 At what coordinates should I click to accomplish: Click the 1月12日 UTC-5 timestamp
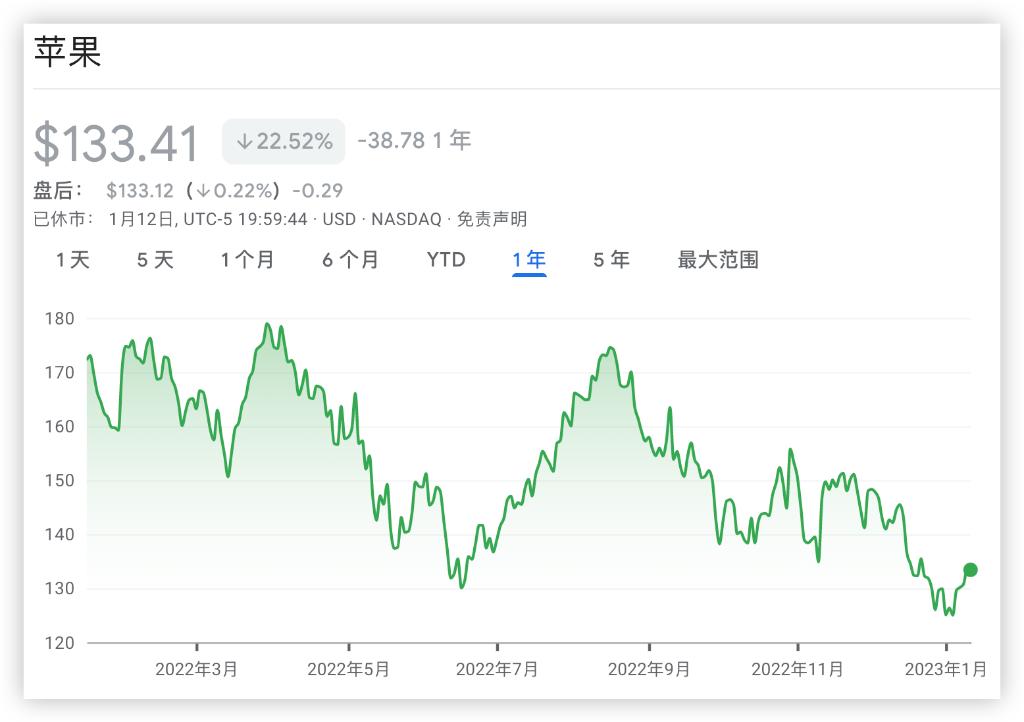[208, 219]
